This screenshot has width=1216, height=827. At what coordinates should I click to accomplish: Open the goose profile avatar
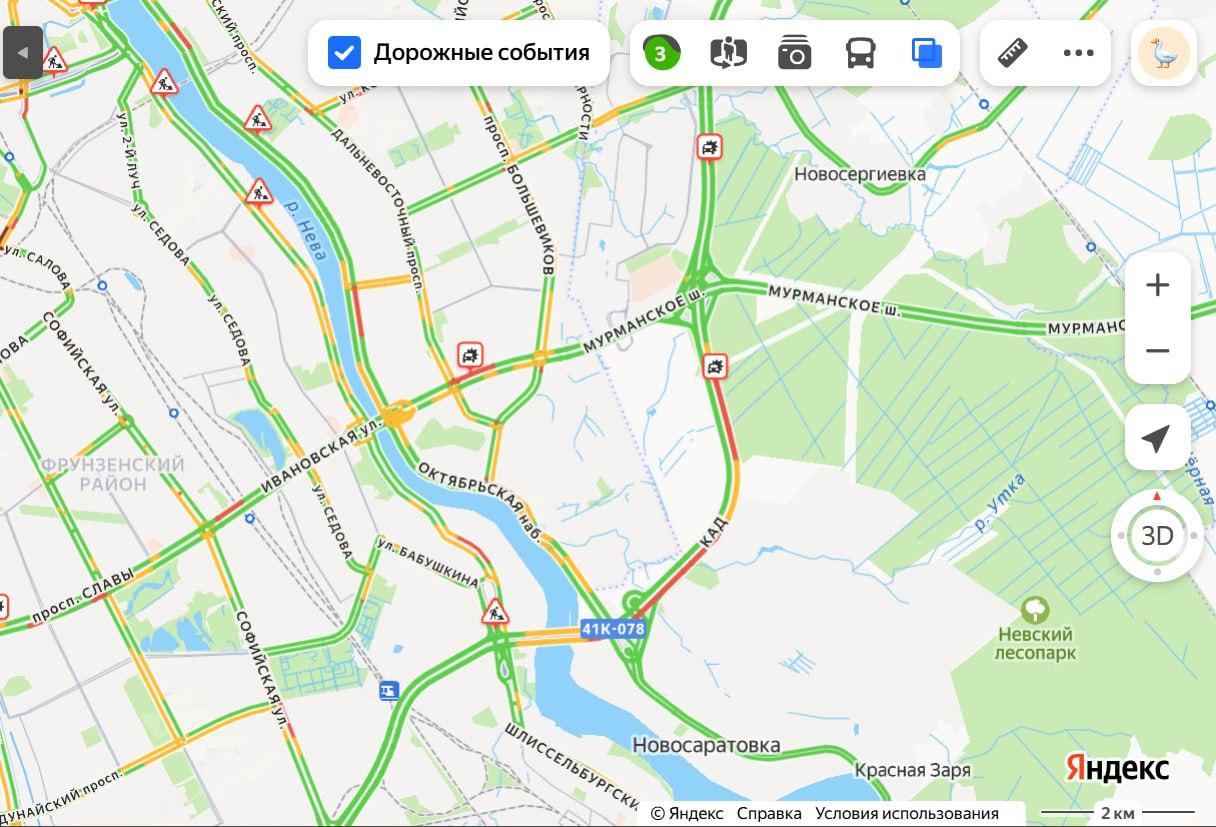click(x=1164, y=52)
